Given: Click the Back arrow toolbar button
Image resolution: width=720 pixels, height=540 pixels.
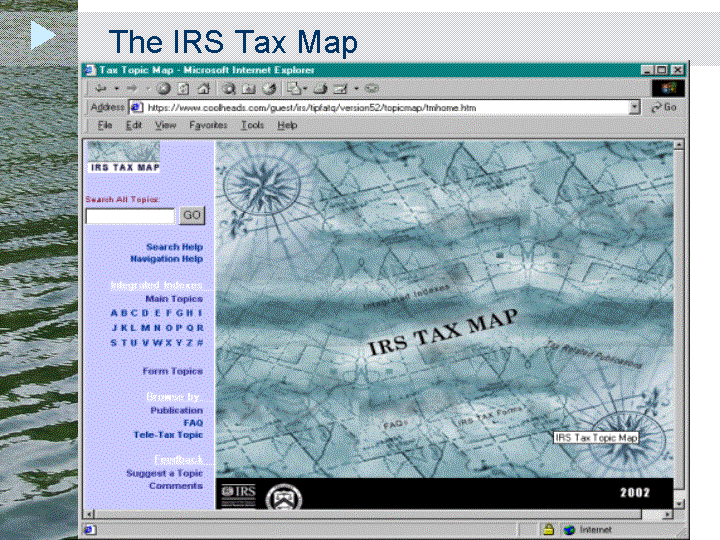Looking at the screenshot, I should [101, 88].
